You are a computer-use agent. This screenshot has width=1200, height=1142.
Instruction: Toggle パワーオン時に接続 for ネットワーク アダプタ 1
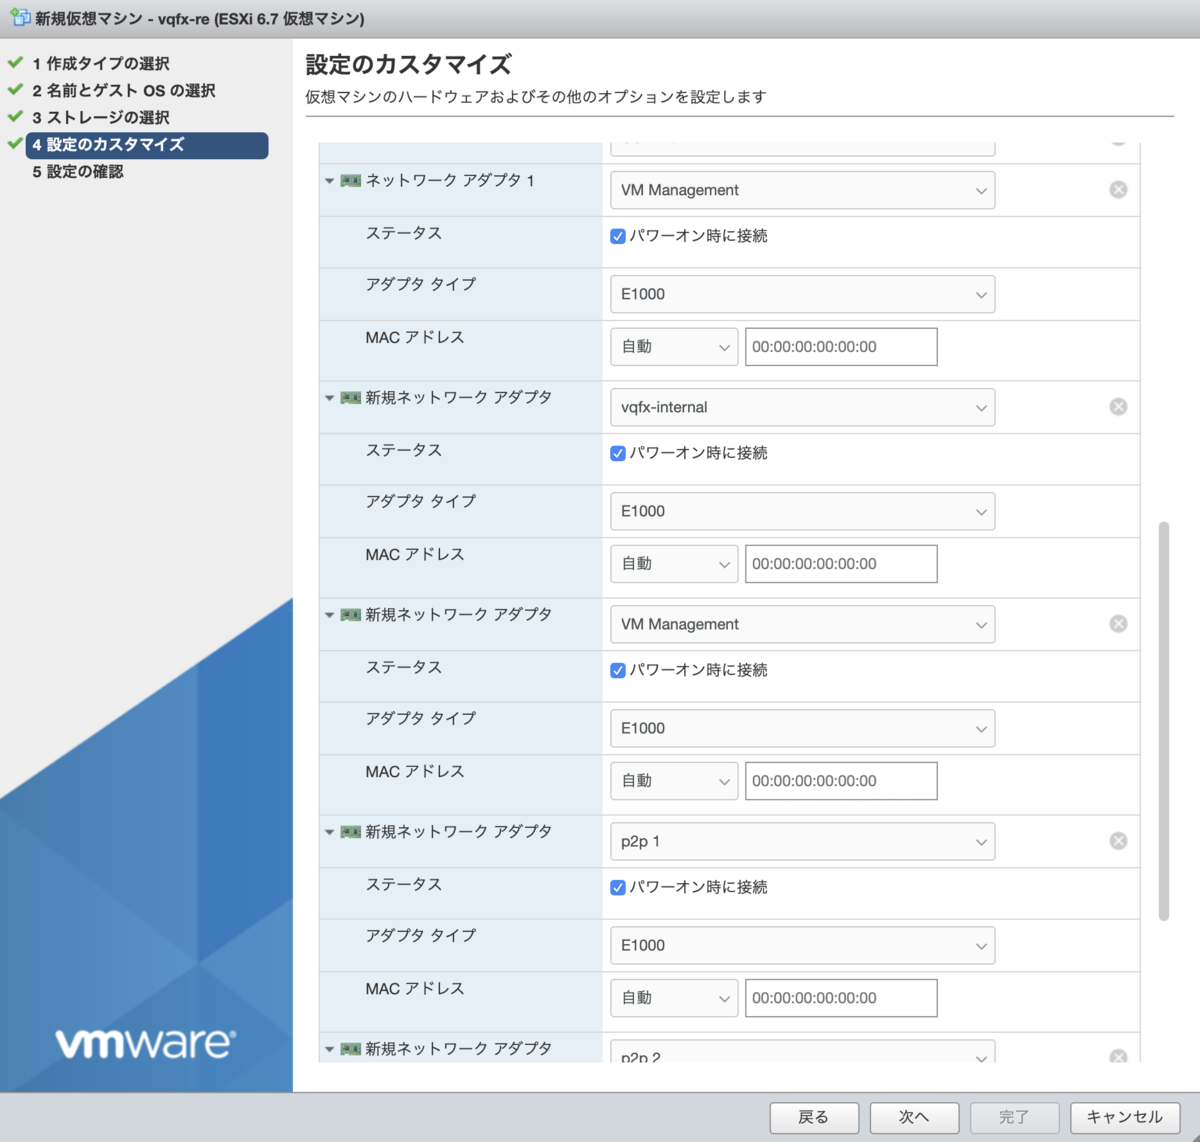click(618, 236)
